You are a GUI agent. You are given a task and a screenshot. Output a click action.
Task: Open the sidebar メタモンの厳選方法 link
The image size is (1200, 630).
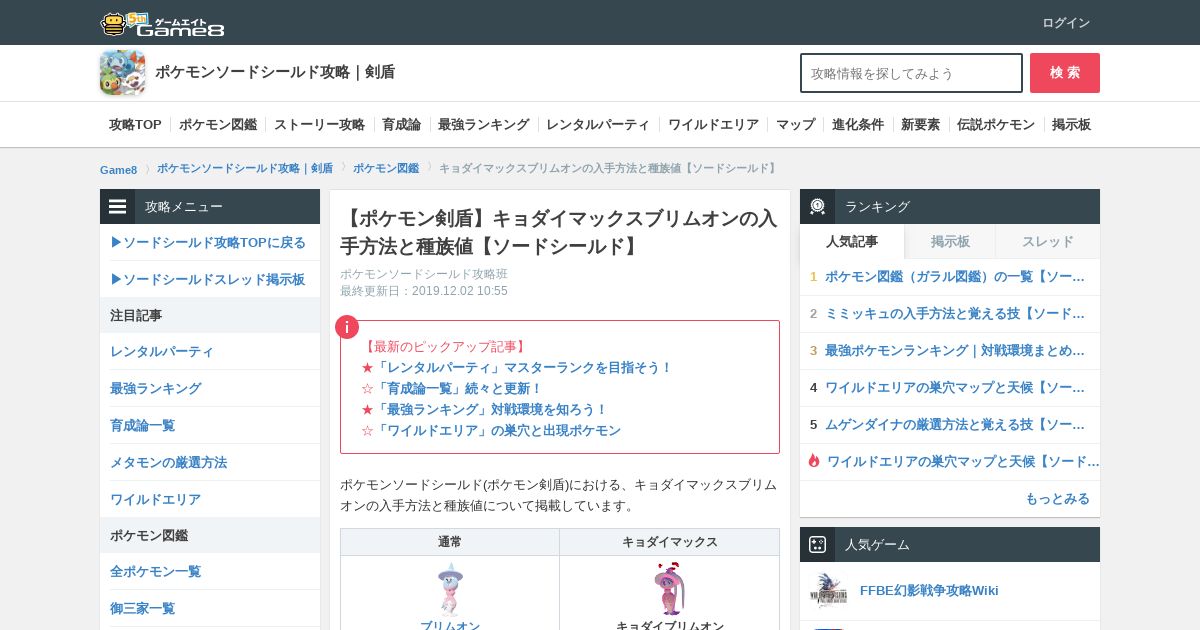tap(169, 463)
